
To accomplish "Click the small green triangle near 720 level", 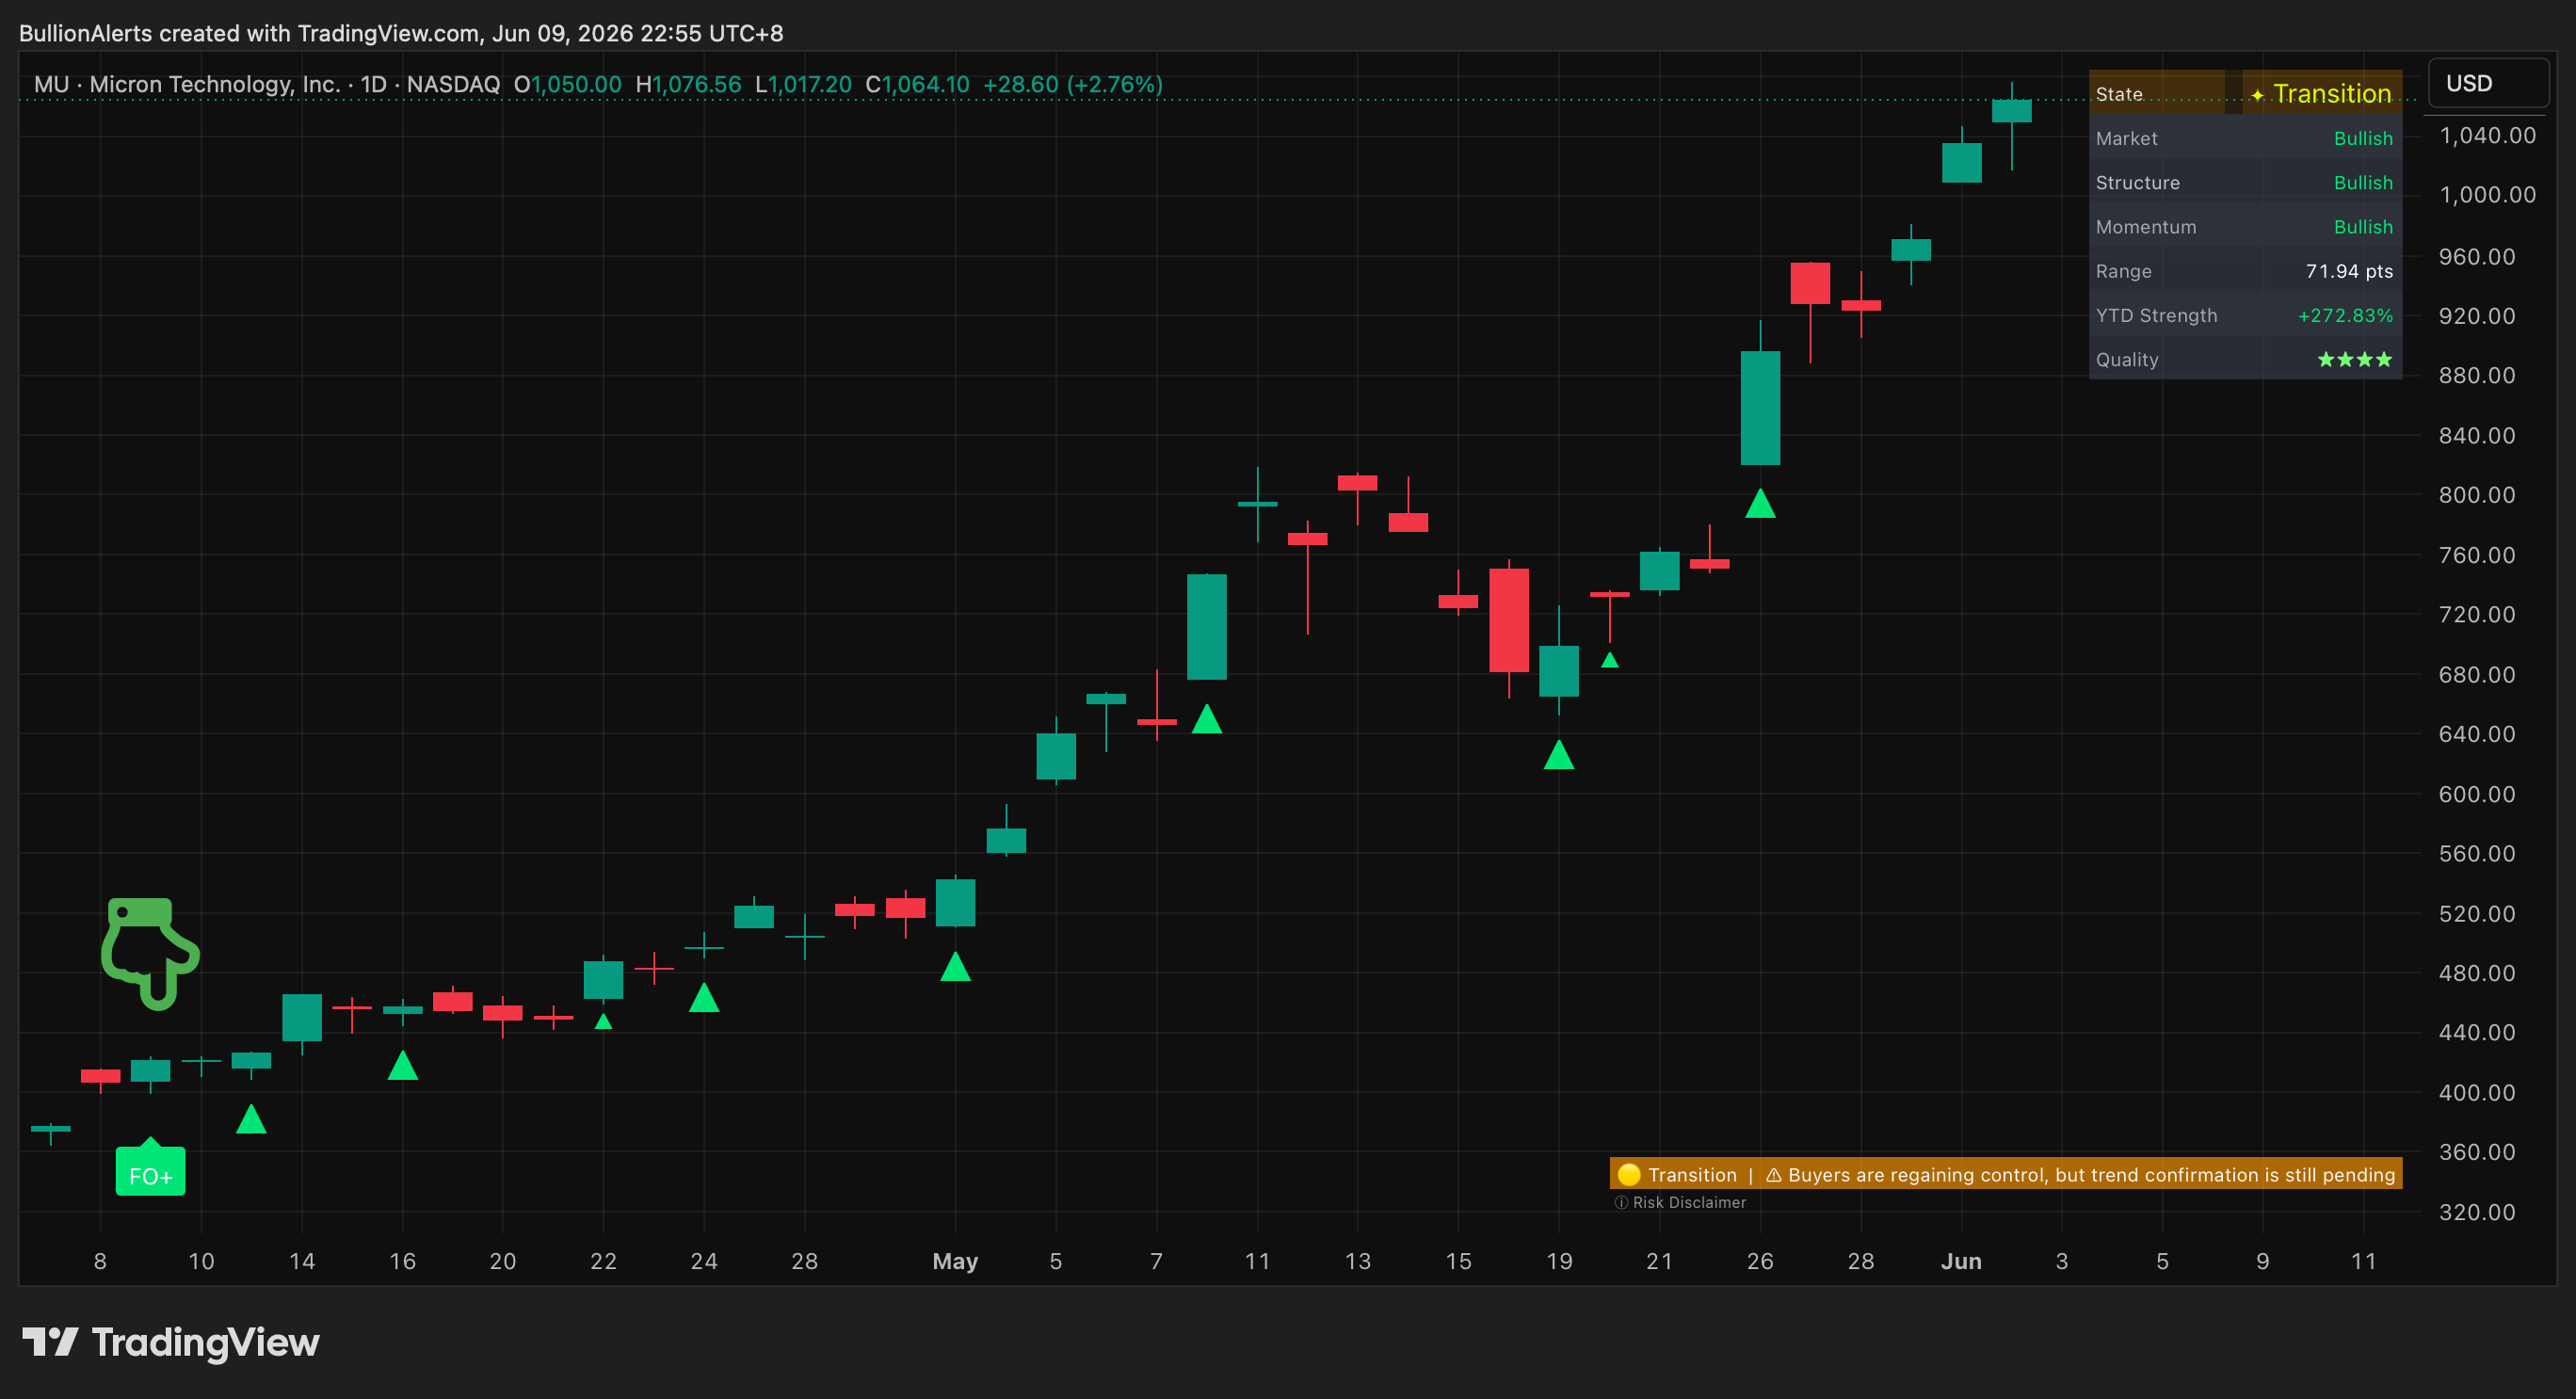I will click(x=1610, y=660).
